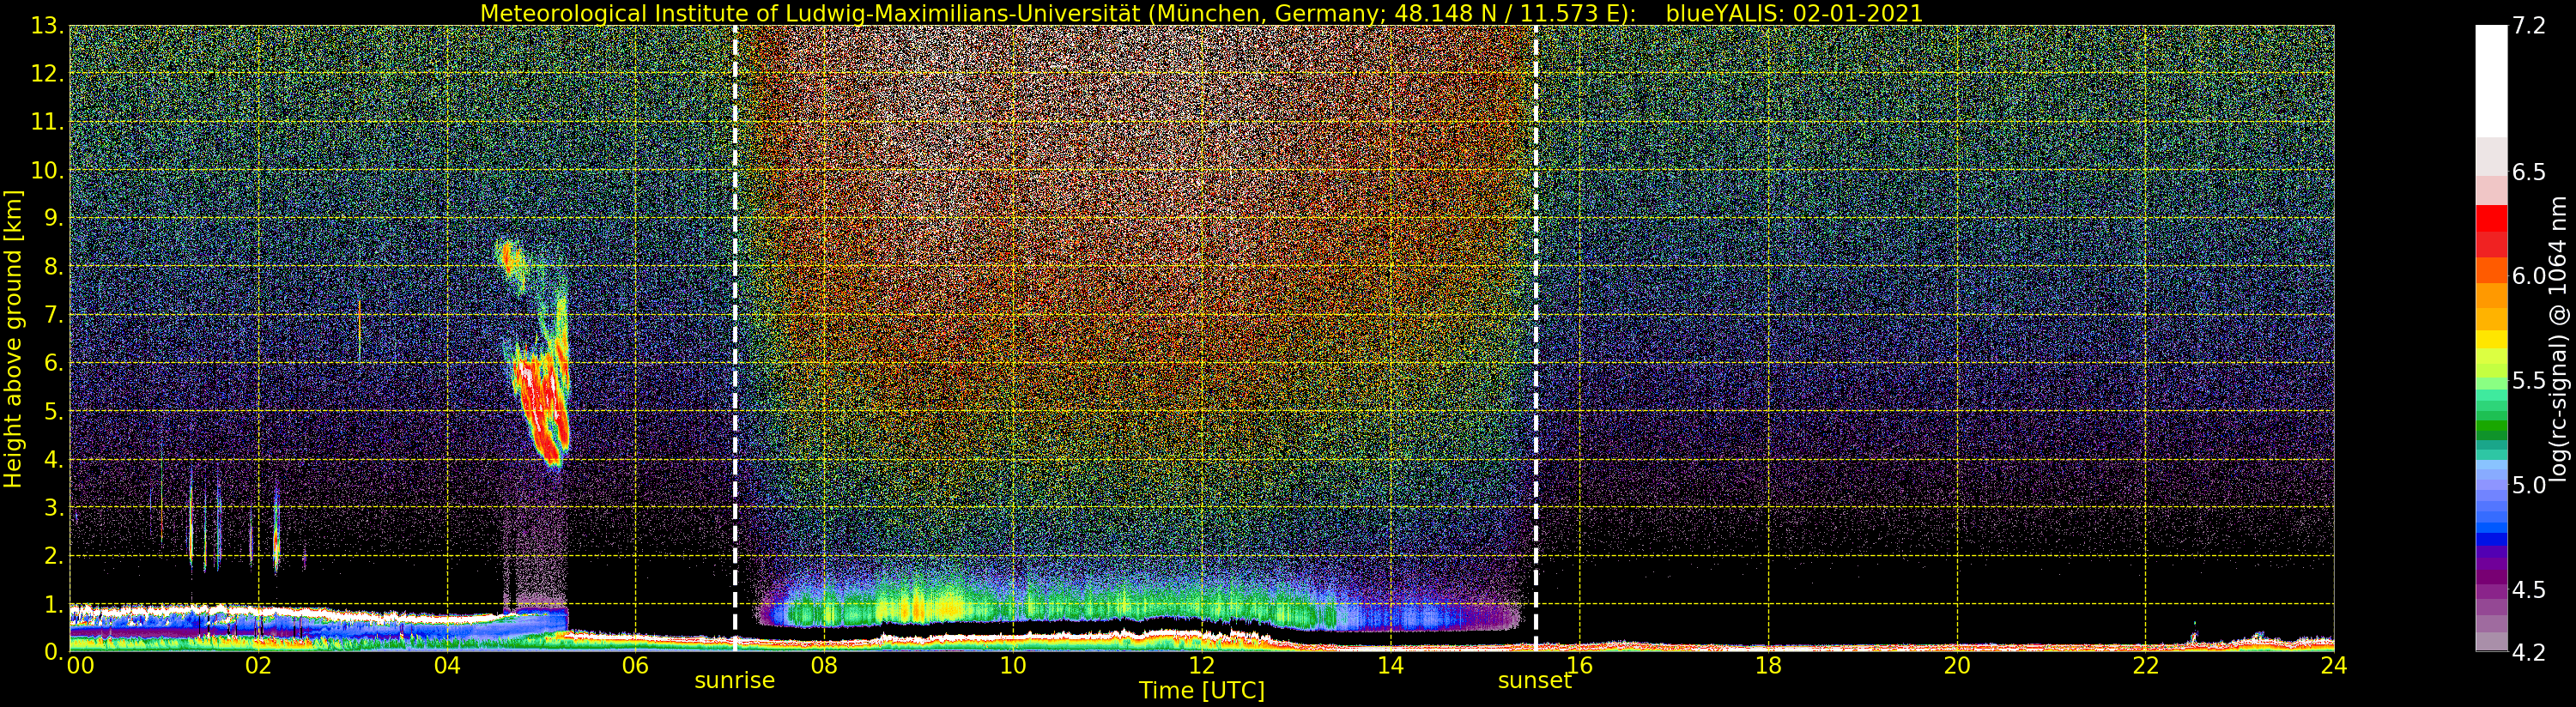Click the time axis tick '06'
The image size is (2576, 707).
(x=635, y=666)
